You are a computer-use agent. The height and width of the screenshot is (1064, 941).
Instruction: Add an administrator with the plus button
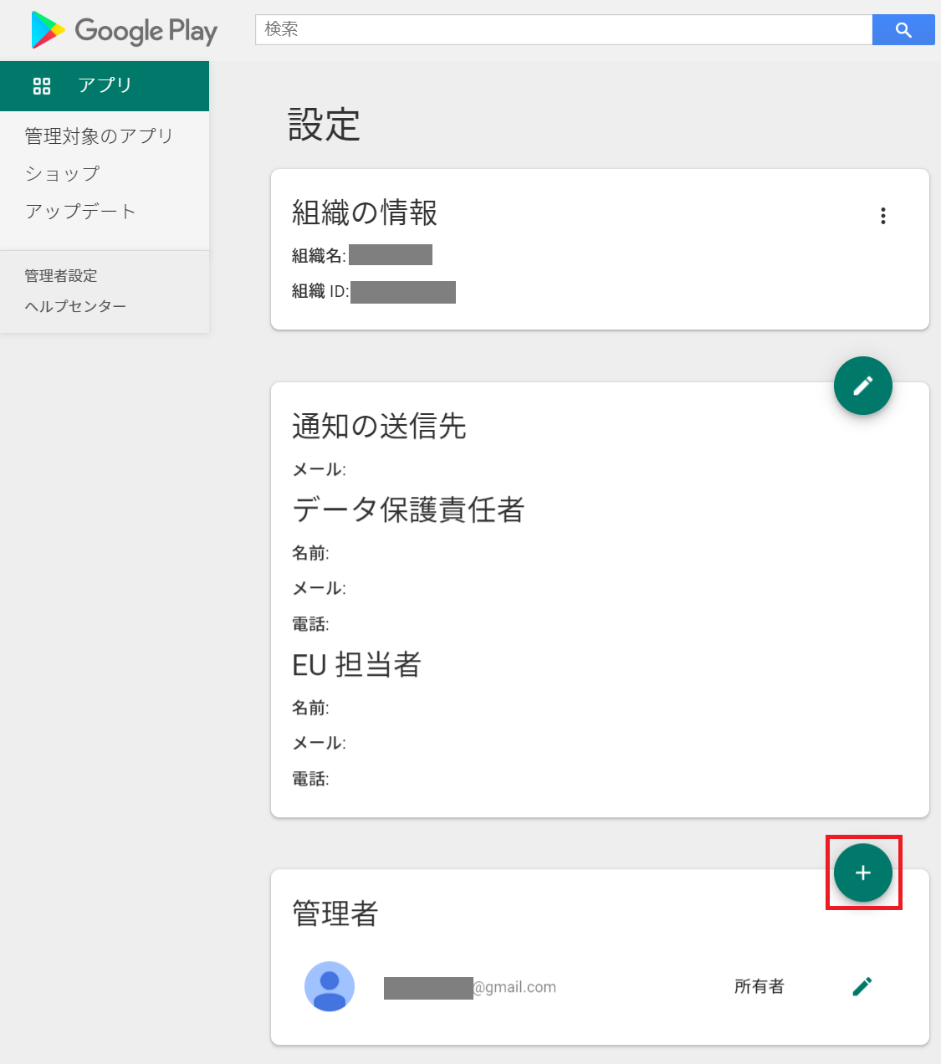click(862, 873)
